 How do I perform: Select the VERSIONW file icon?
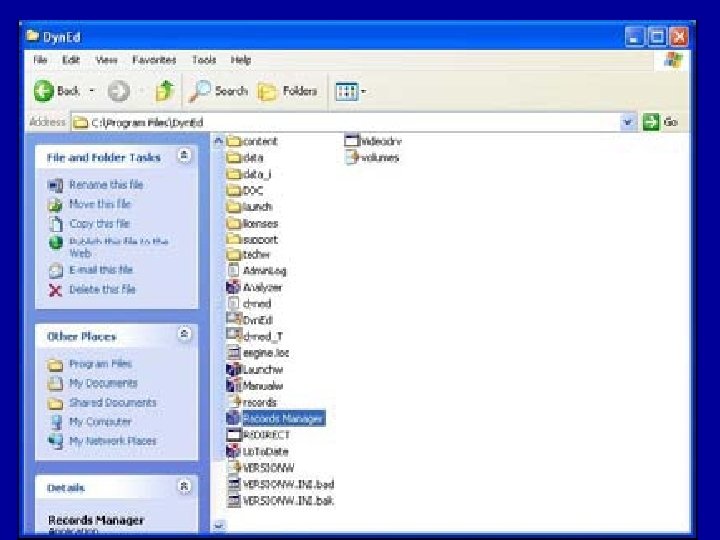click(x=235, y=467)
